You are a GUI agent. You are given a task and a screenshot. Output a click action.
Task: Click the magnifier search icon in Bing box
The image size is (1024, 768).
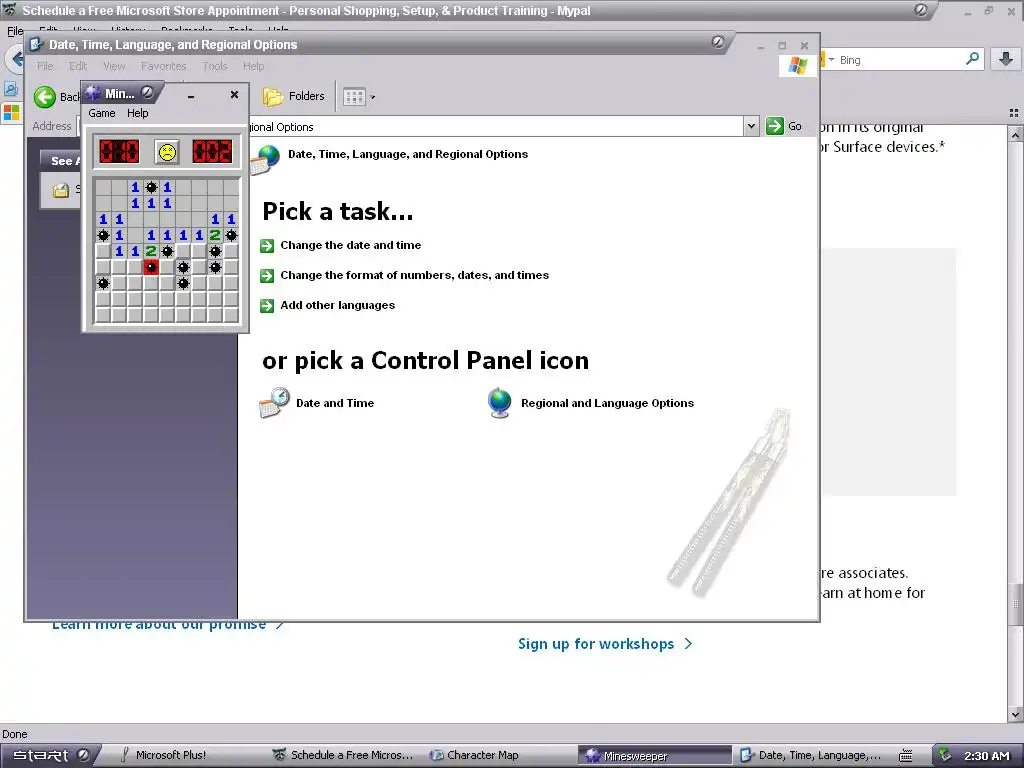click(x=972, y=59)
